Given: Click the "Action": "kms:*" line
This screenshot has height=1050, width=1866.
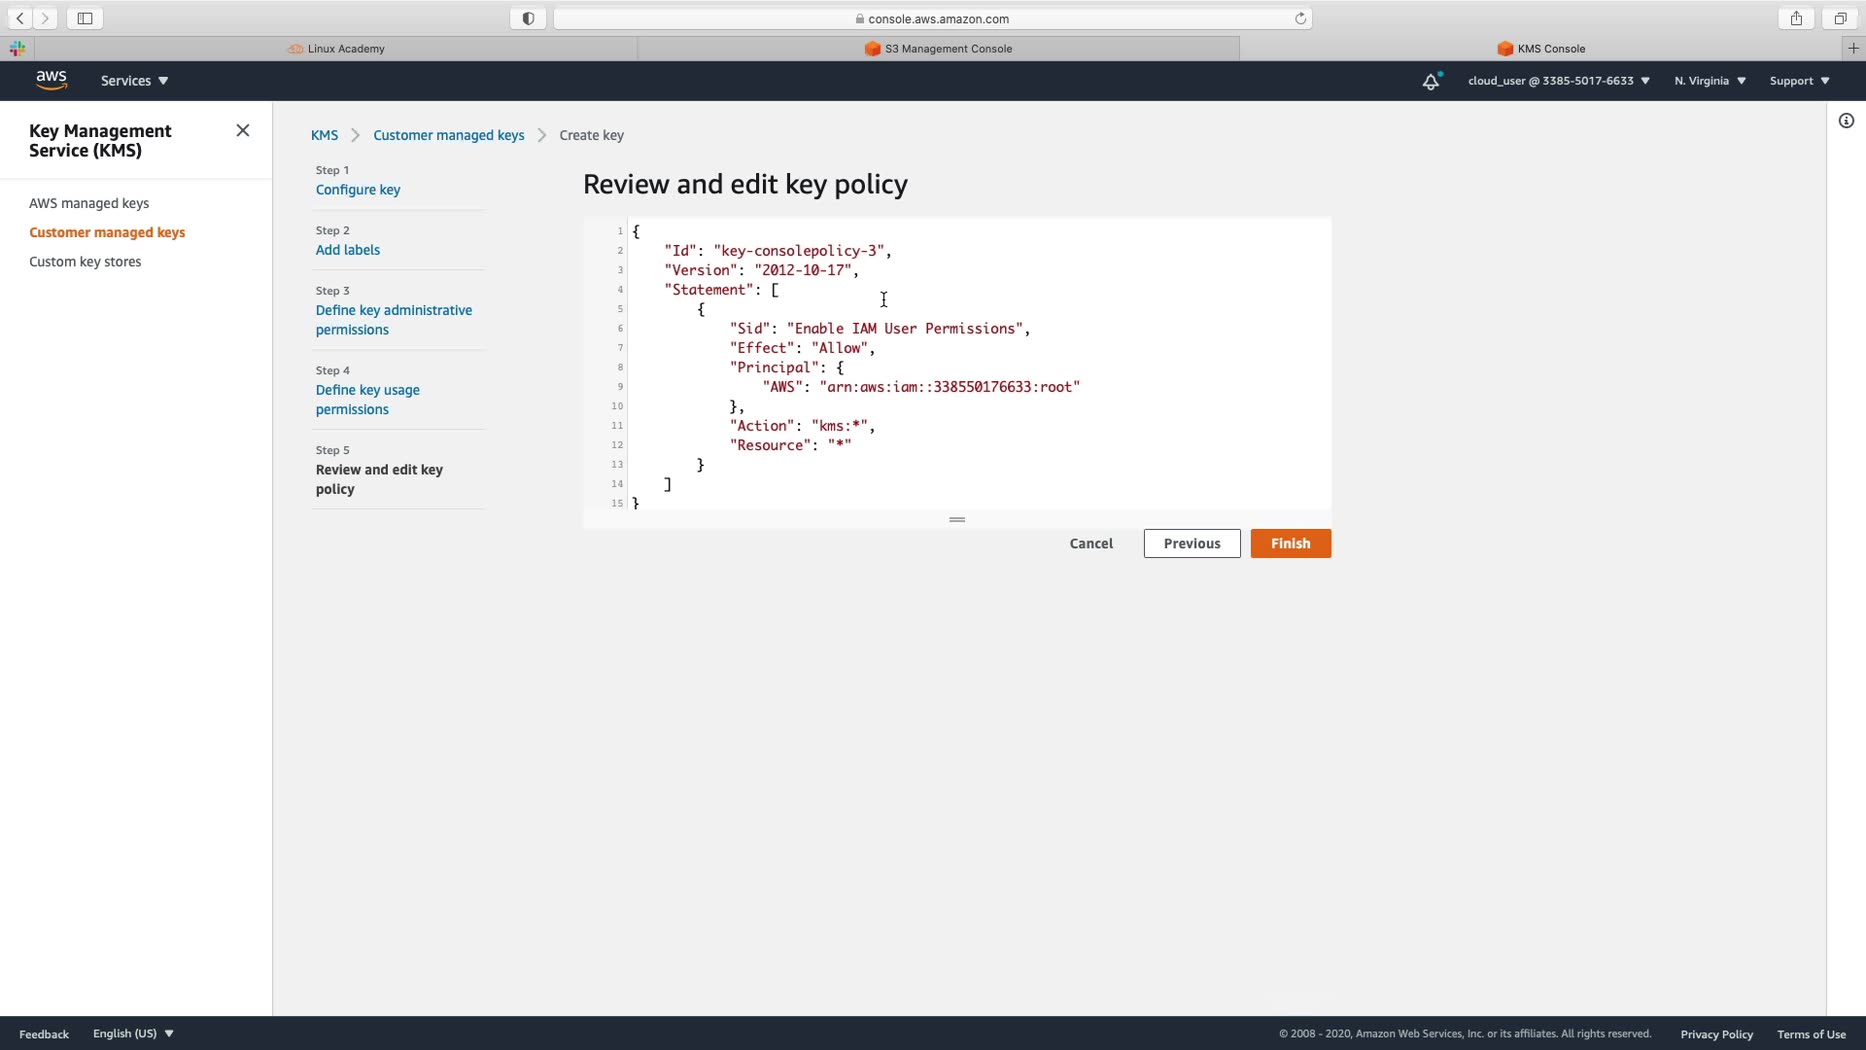Looking at the screenshot, I should pos(802,426).
